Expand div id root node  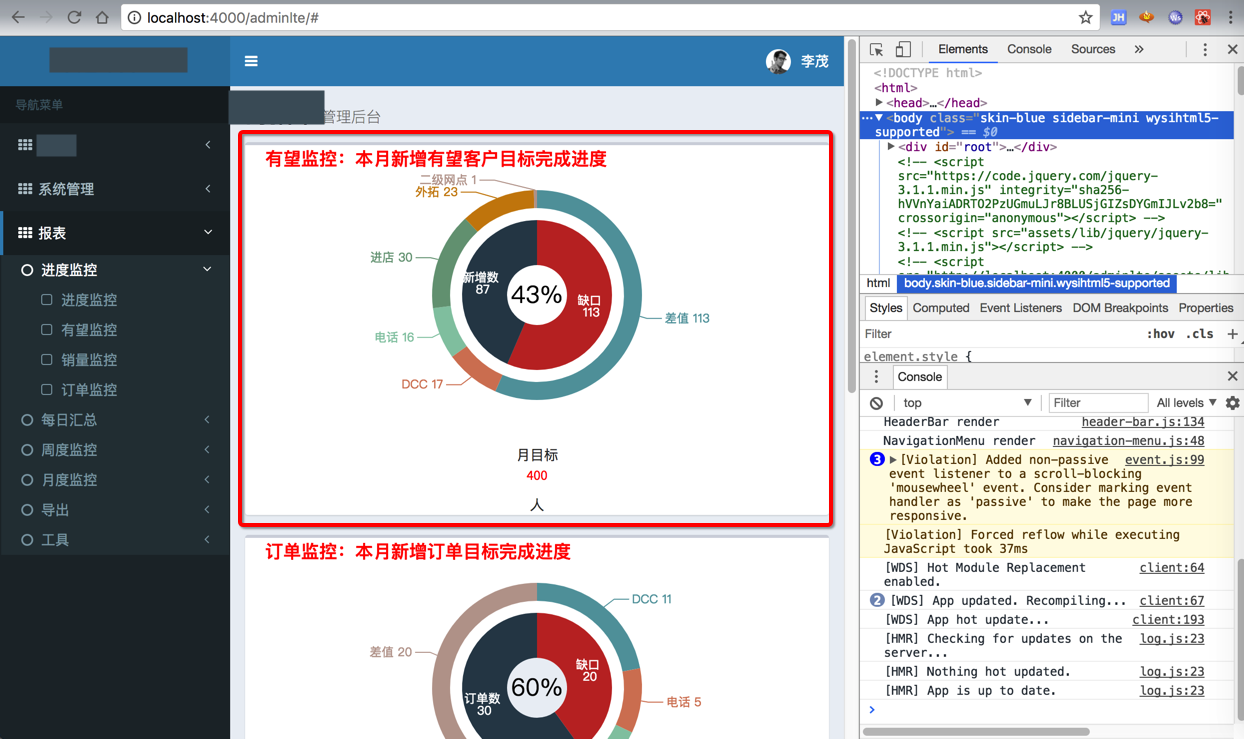(x=891, y=147)
